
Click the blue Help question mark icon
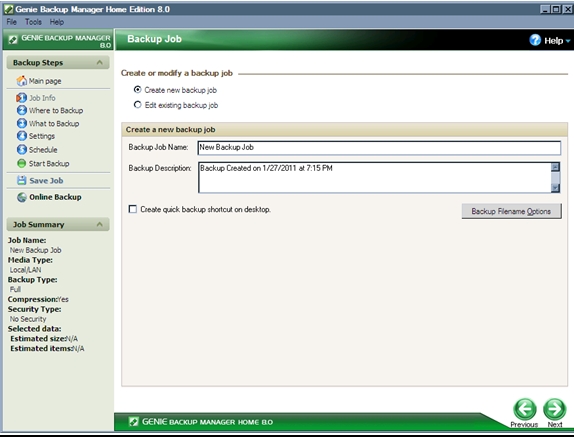point(535,40)
